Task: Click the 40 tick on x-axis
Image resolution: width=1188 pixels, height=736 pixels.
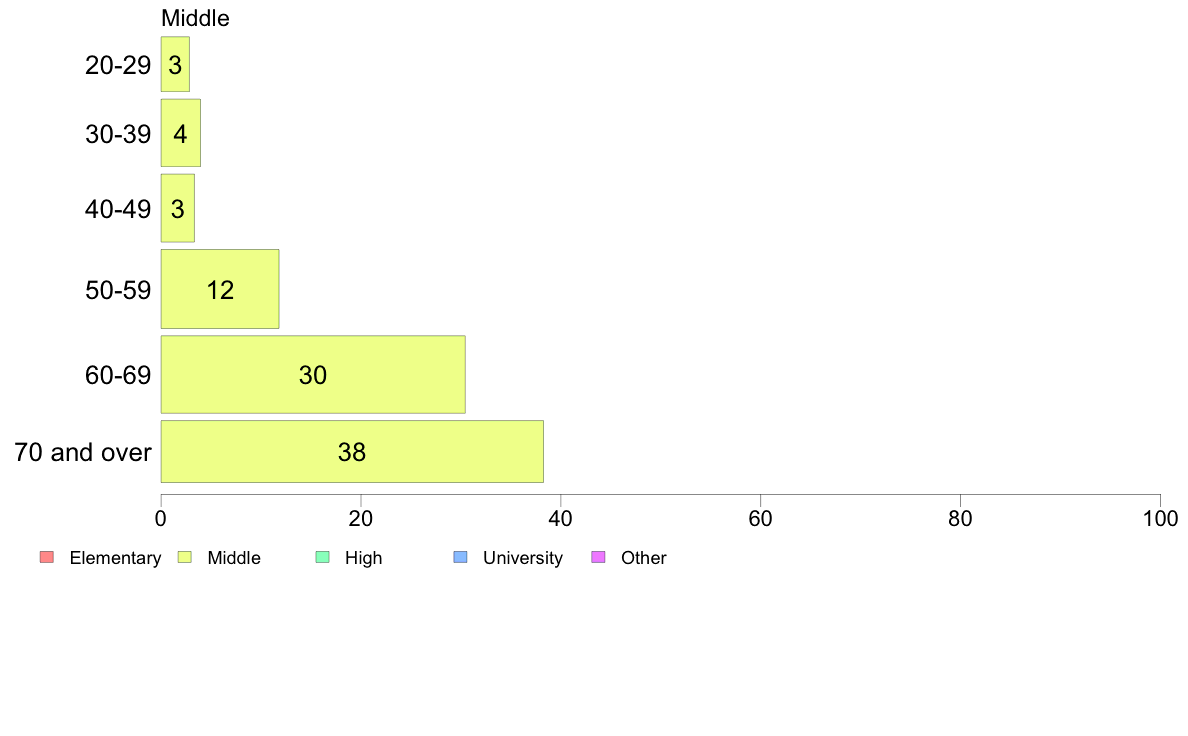Action: [561, 518]
